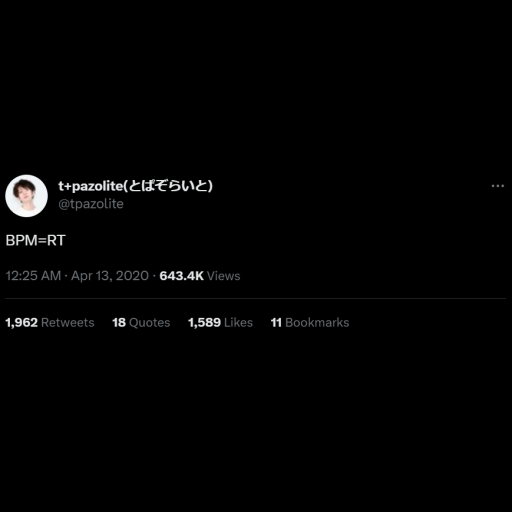
Task: Select the BPM=RT tweet text
Action: (35, 240)
